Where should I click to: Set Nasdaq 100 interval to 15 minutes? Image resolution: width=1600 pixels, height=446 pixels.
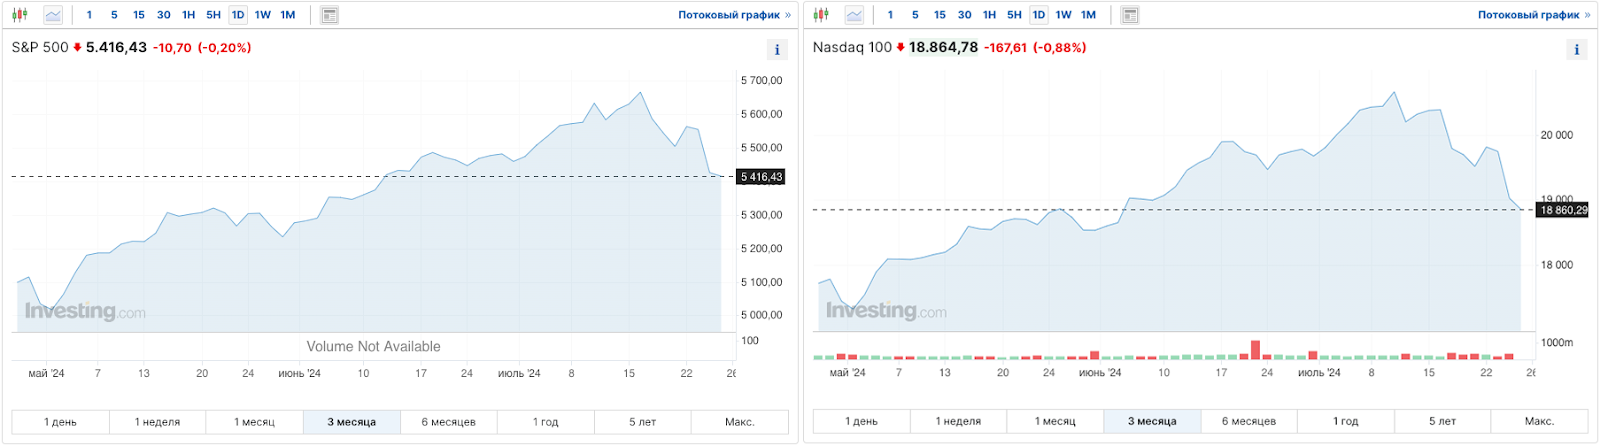point(940,15)
